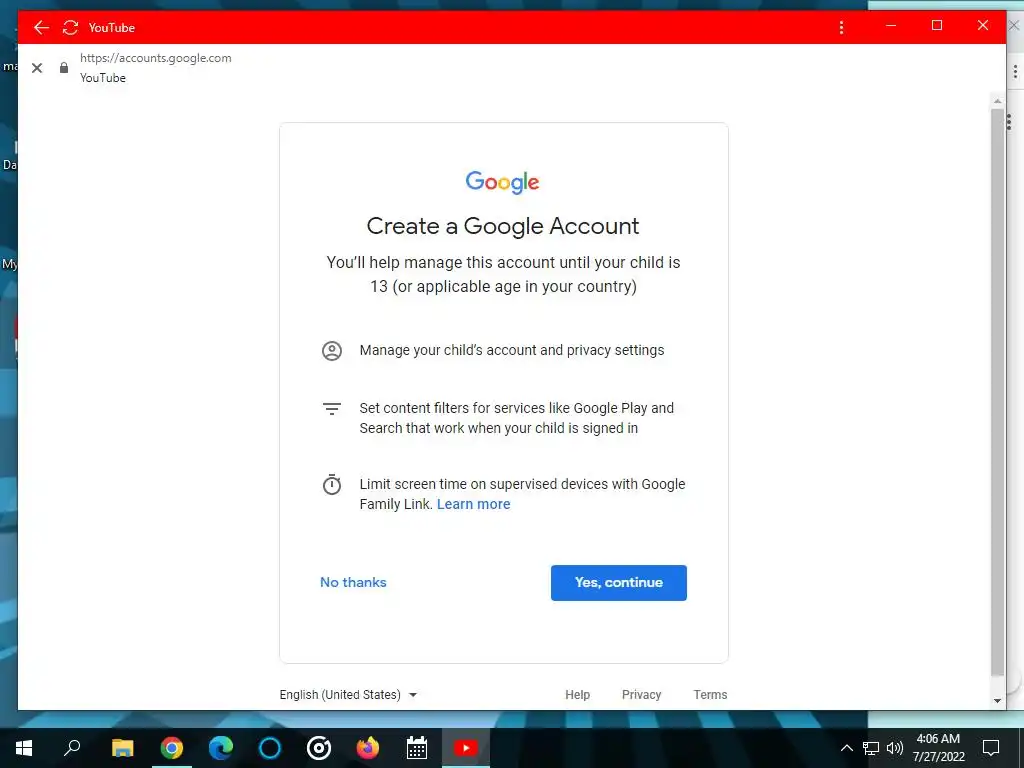
Task: Close the YouTube window
Action: (x=983, y=25)
